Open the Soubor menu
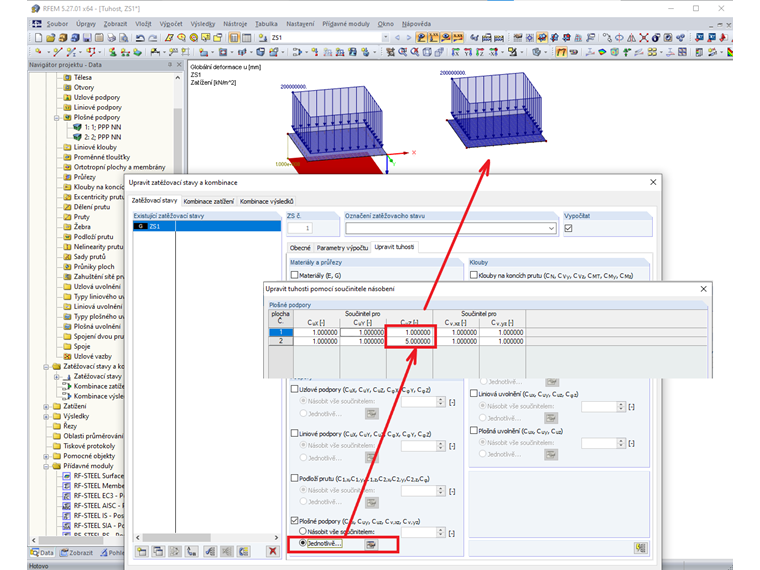The height and width of the screenshot is (570, 760). point(57,24)
